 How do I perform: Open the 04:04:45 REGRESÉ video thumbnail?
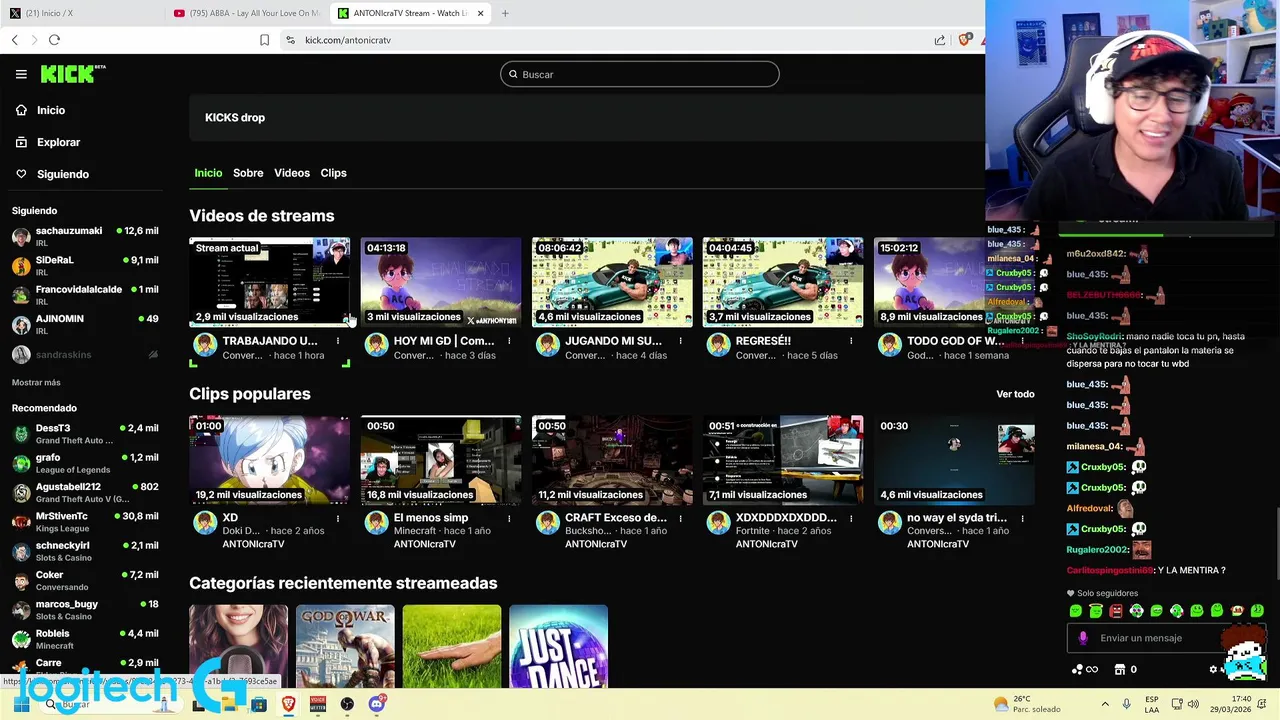pos(783,282)
